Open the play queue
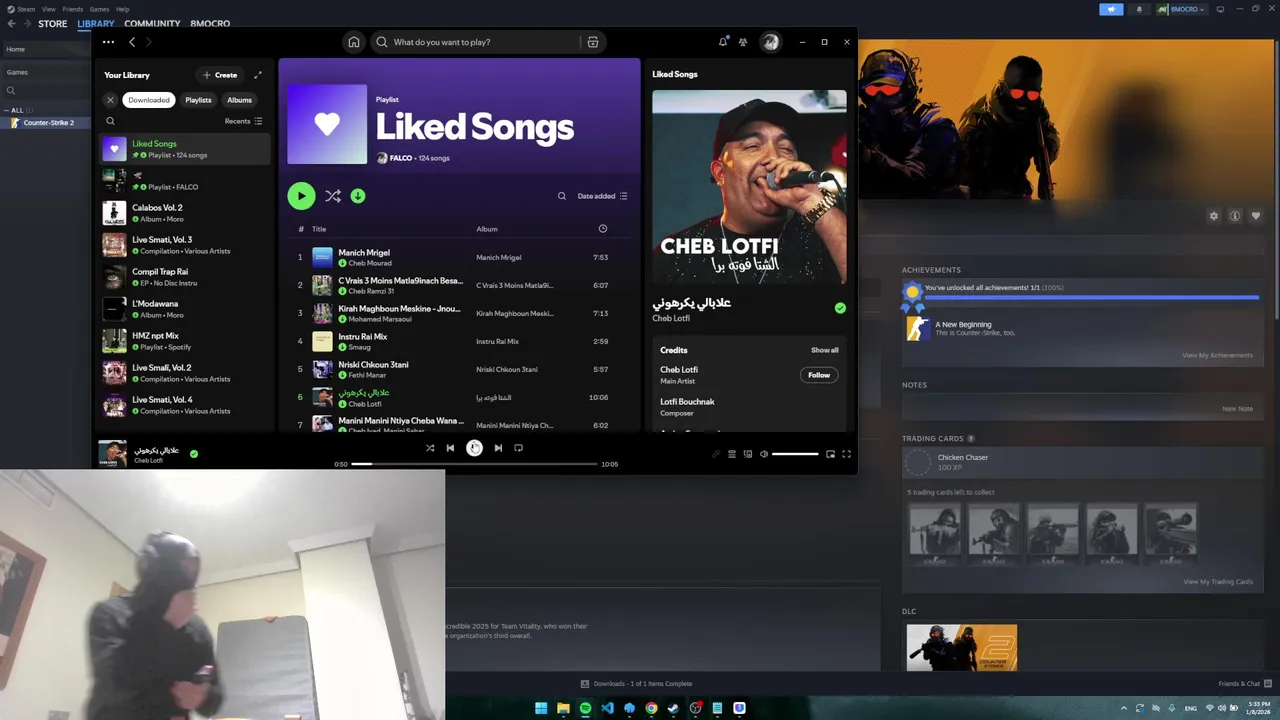This screenshot has width=1280, height=720. click(x=732, y=454)
